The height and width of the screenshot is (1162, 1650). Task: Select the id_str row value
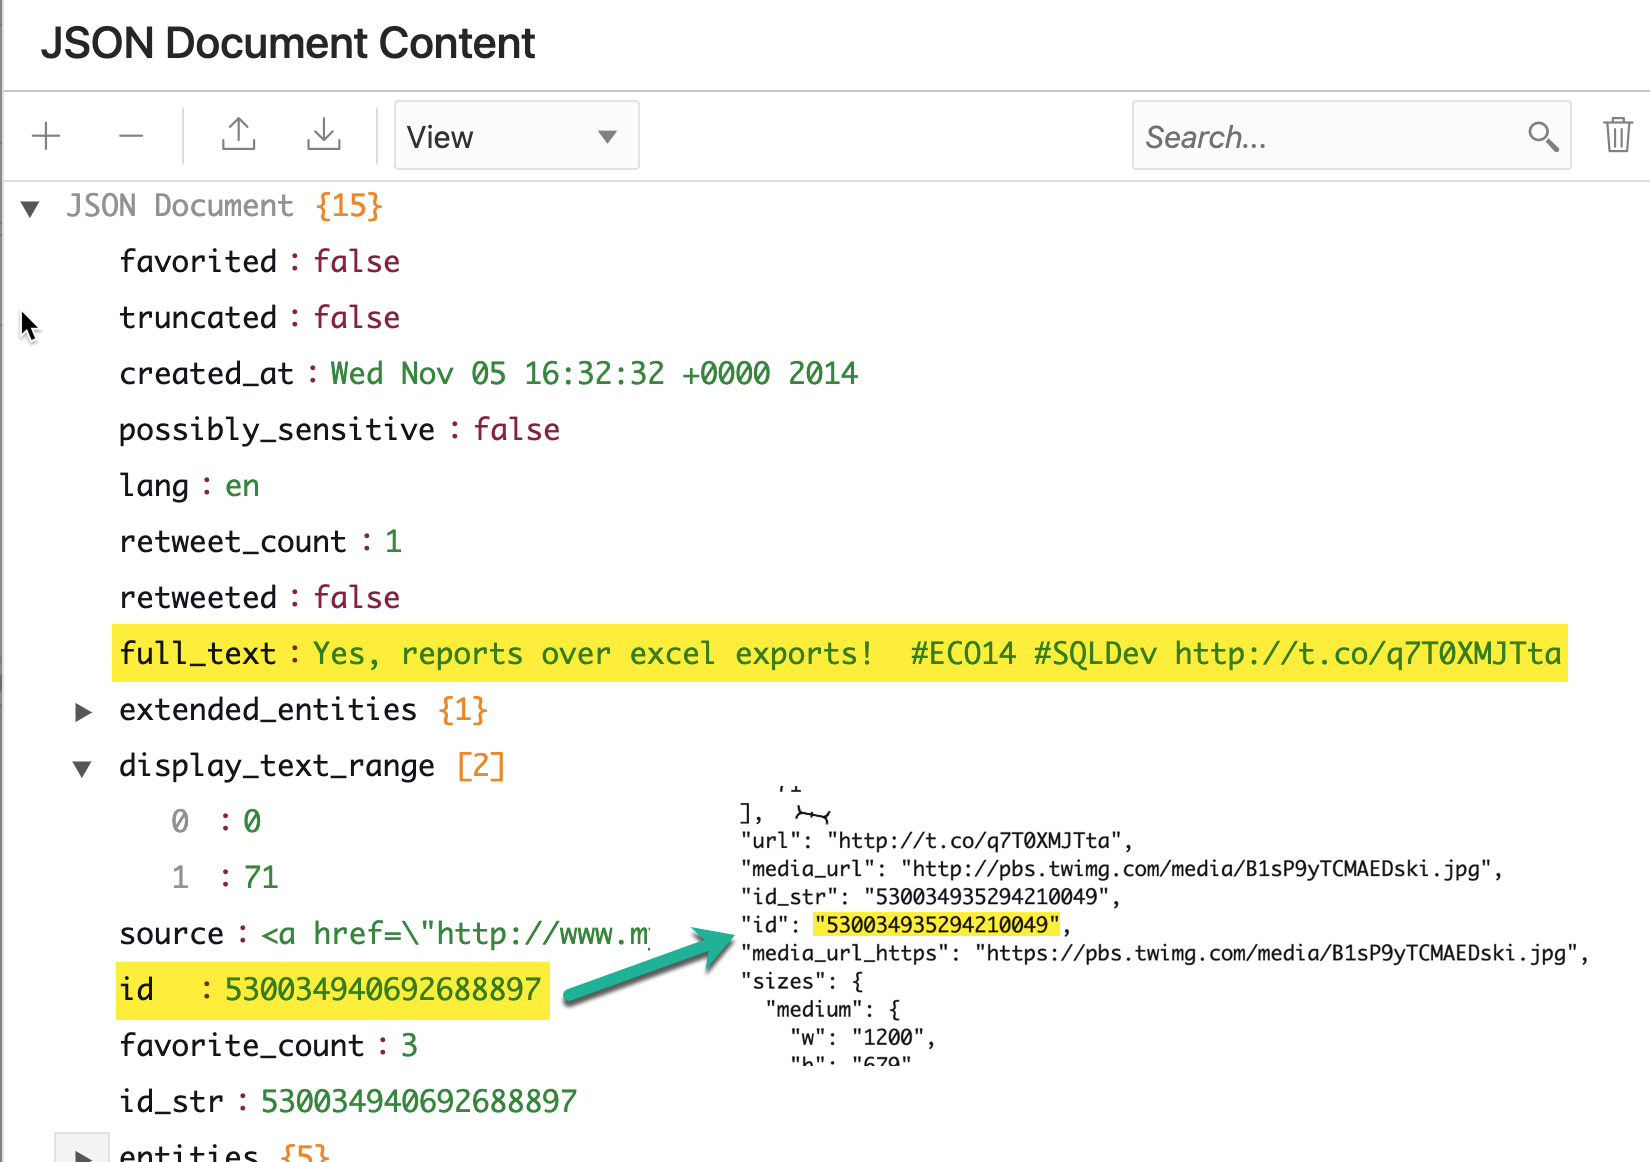[x=419, y=1101]
